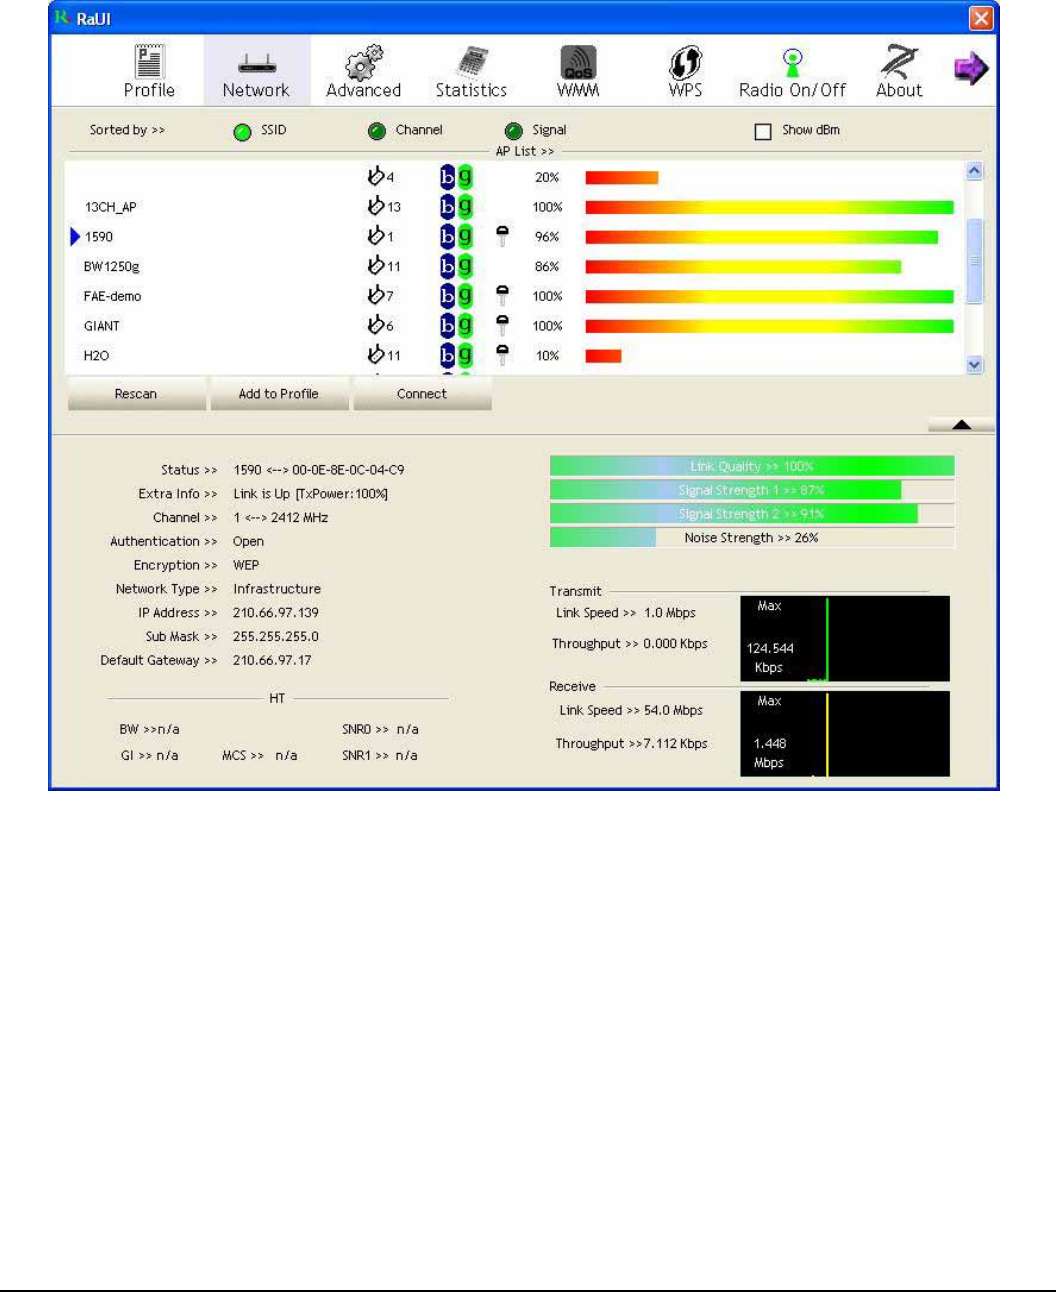Viewport: 1056px width, 1292px height.
Task: Click the Signal Strength 2 bar
Action: click(x=752, y=514)
